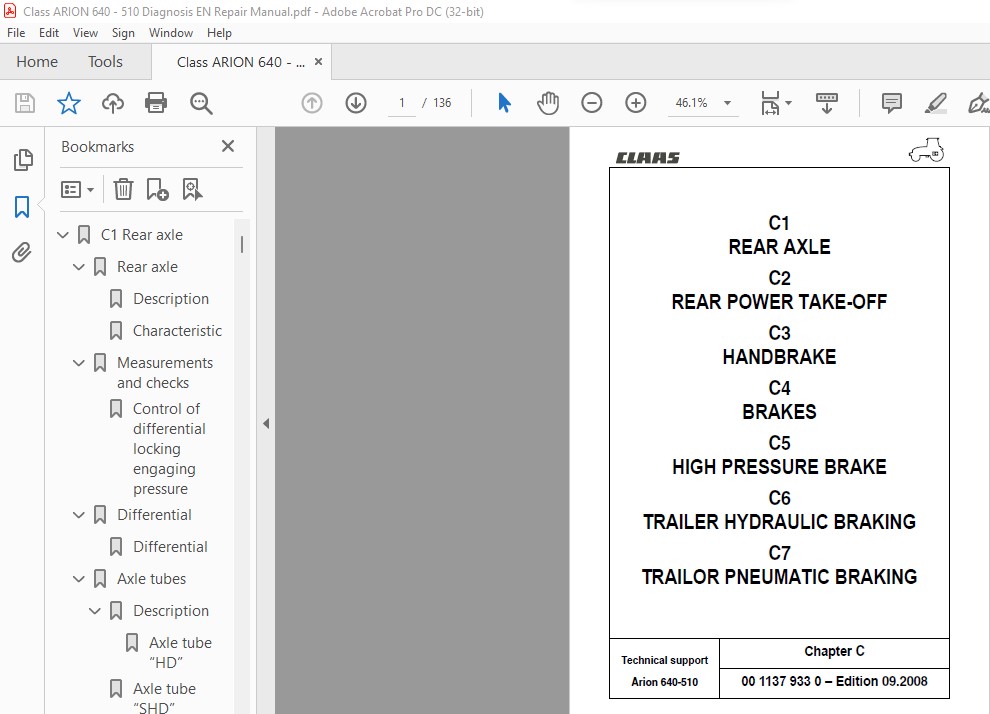Click the upload to cloud icon
The image size is (990, 714).
113,103
